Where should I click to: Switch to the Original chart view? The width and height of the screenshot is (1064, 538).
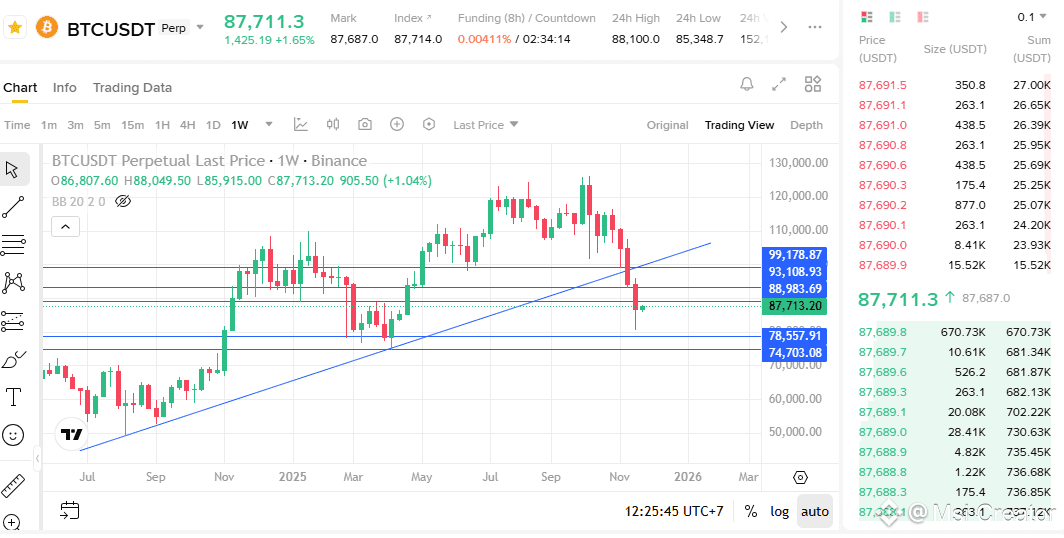coord(667,125)
